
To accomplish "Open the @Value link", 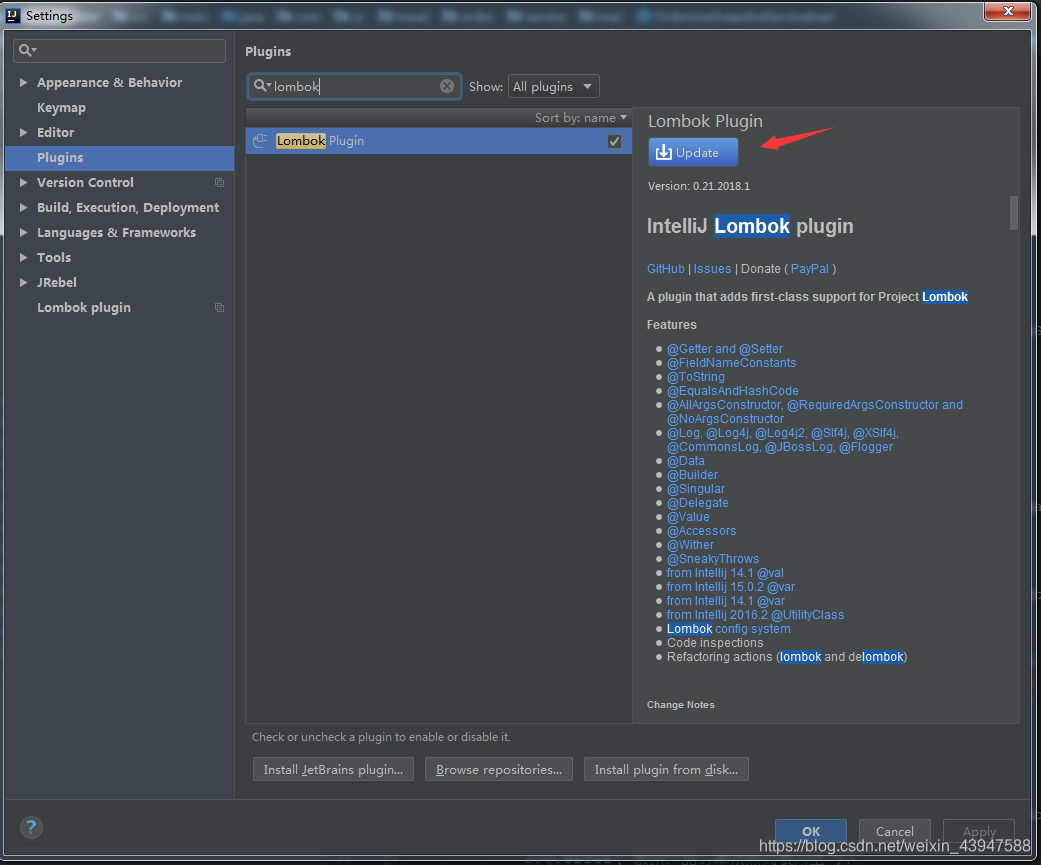I will (x=688, y=516).
